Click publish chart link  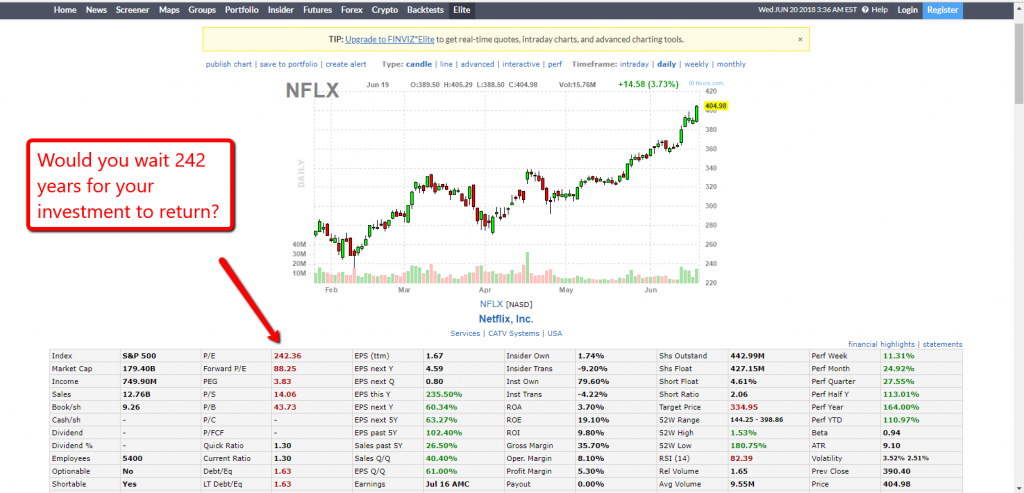229,64
